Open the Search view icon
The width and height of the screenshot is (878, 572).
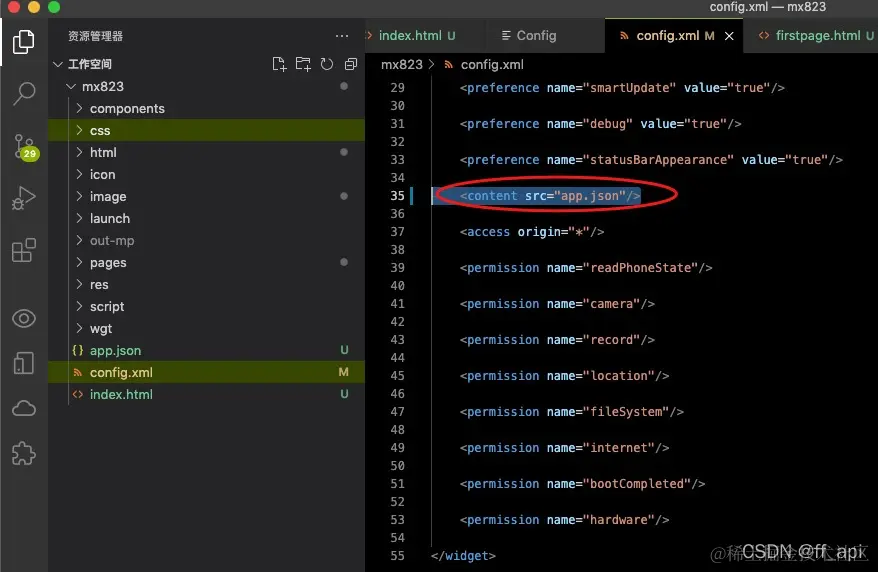[x=24, y=93]
